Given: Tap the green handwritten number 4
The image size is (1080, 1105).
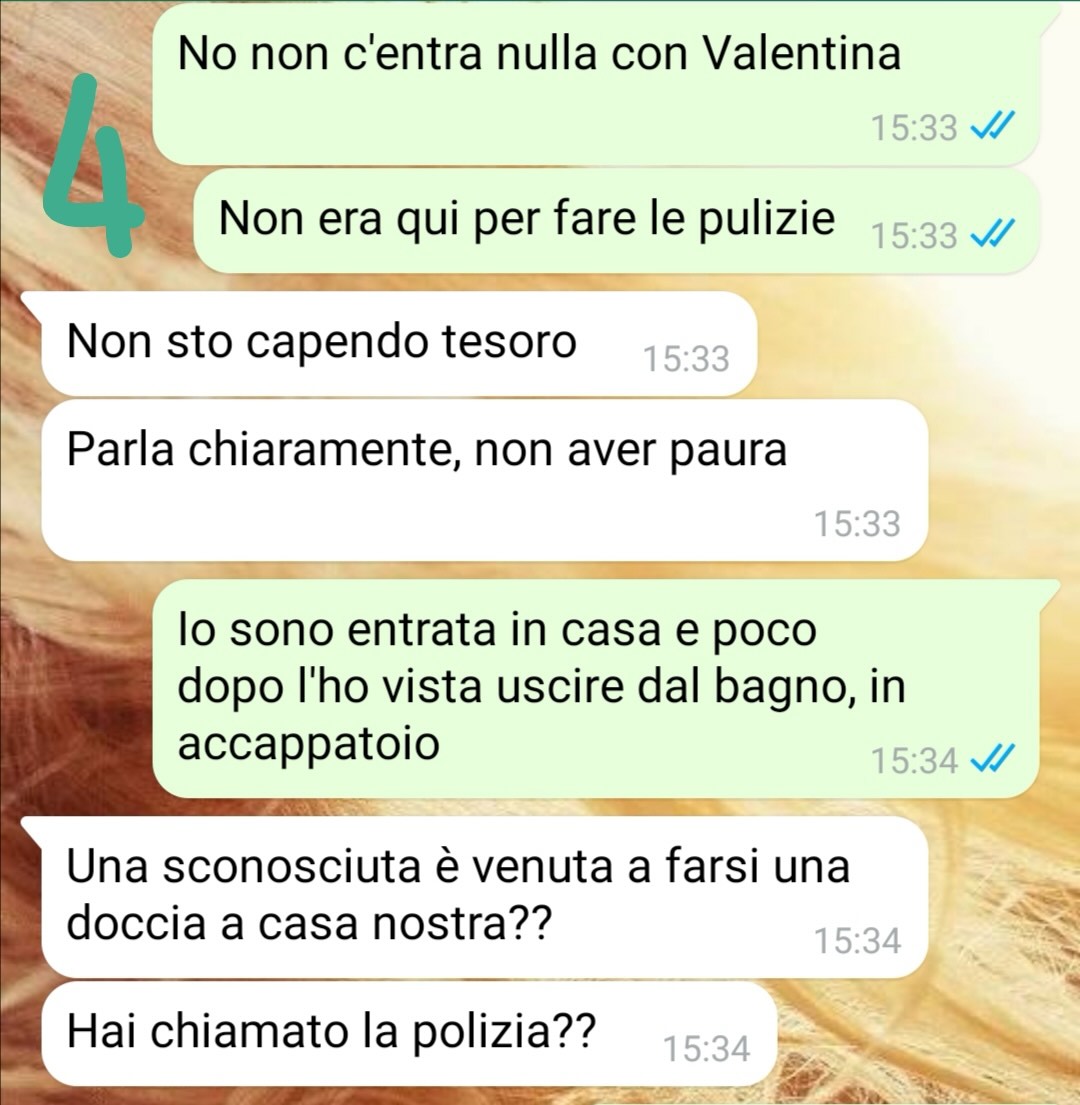Looking at the screenshot, I should point(92,166).
